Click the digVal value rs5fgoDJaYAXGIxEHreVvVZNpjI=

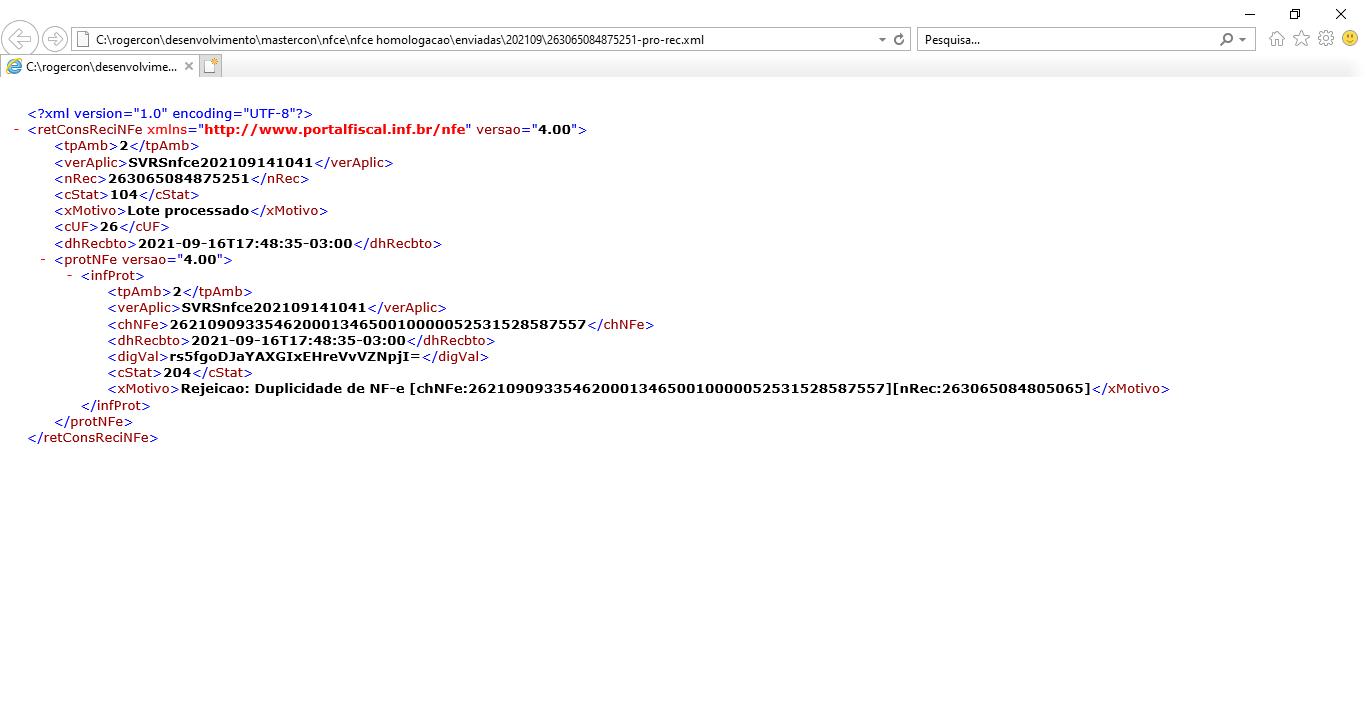tap(295, 356)
